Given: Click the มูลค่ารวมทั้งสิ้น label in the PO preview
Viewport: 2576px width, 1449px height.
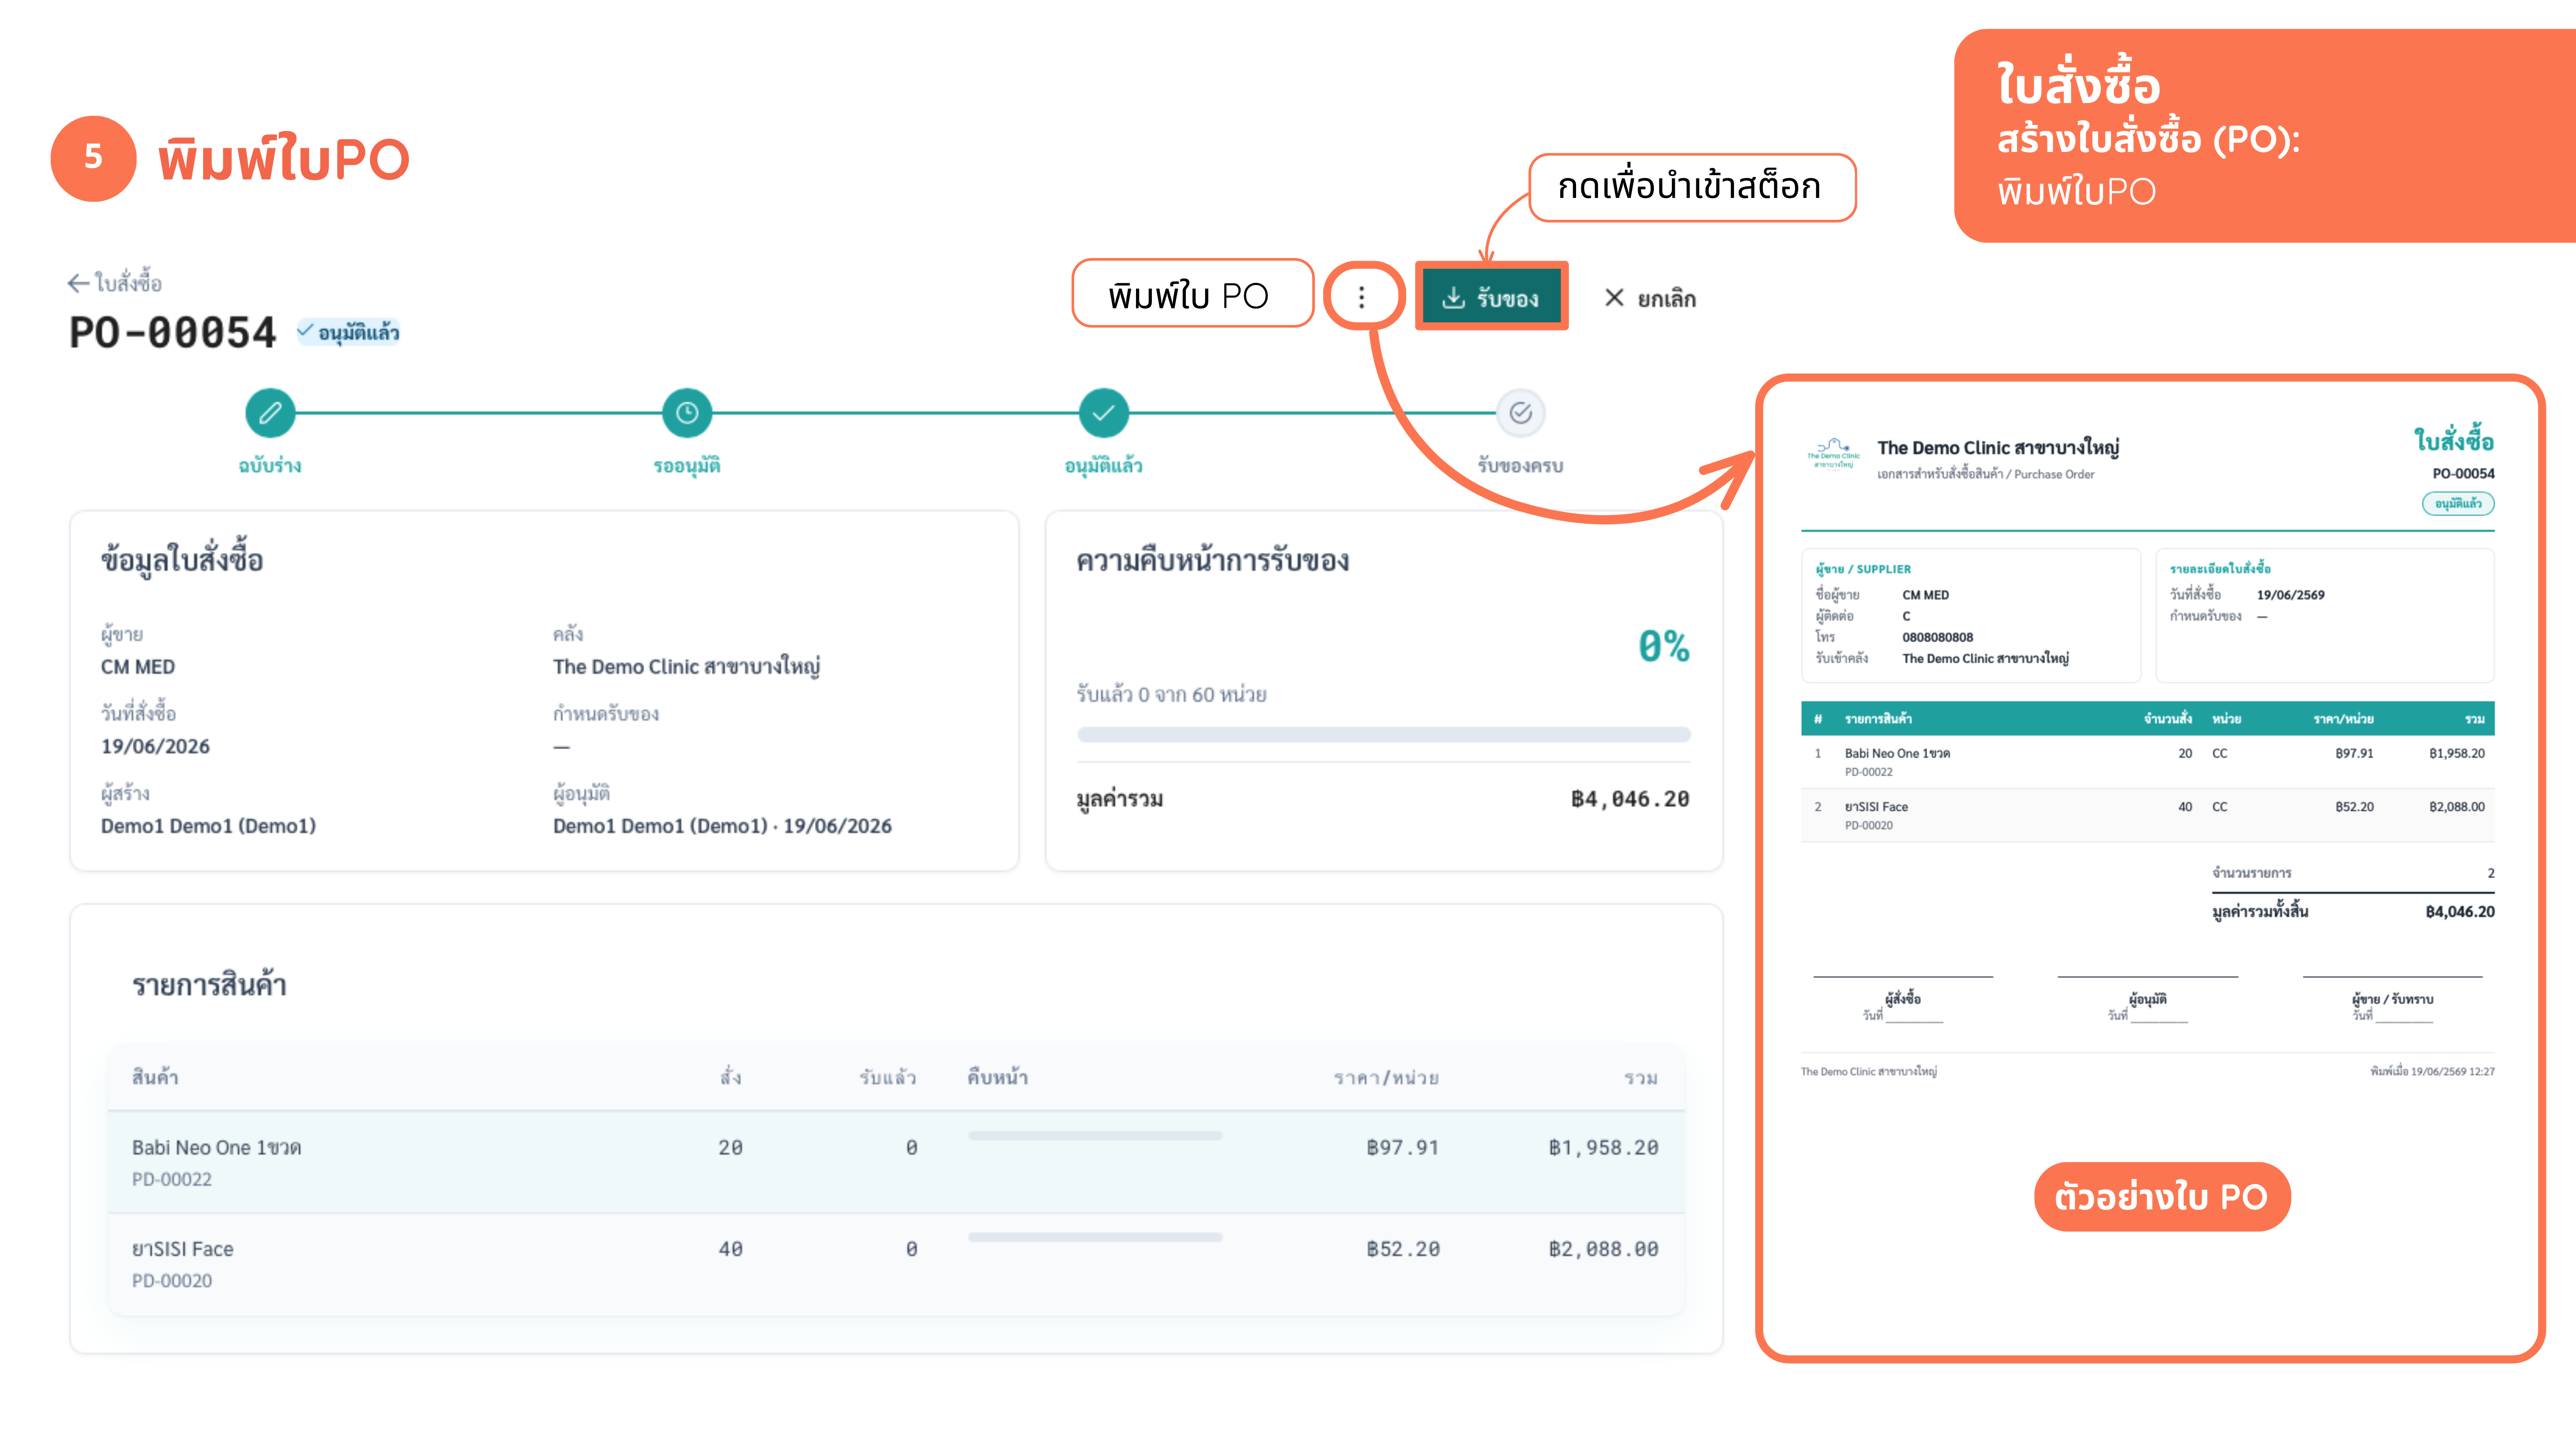Looking at the screenshot, I should pyautogui.click(x=2260, y=911).
